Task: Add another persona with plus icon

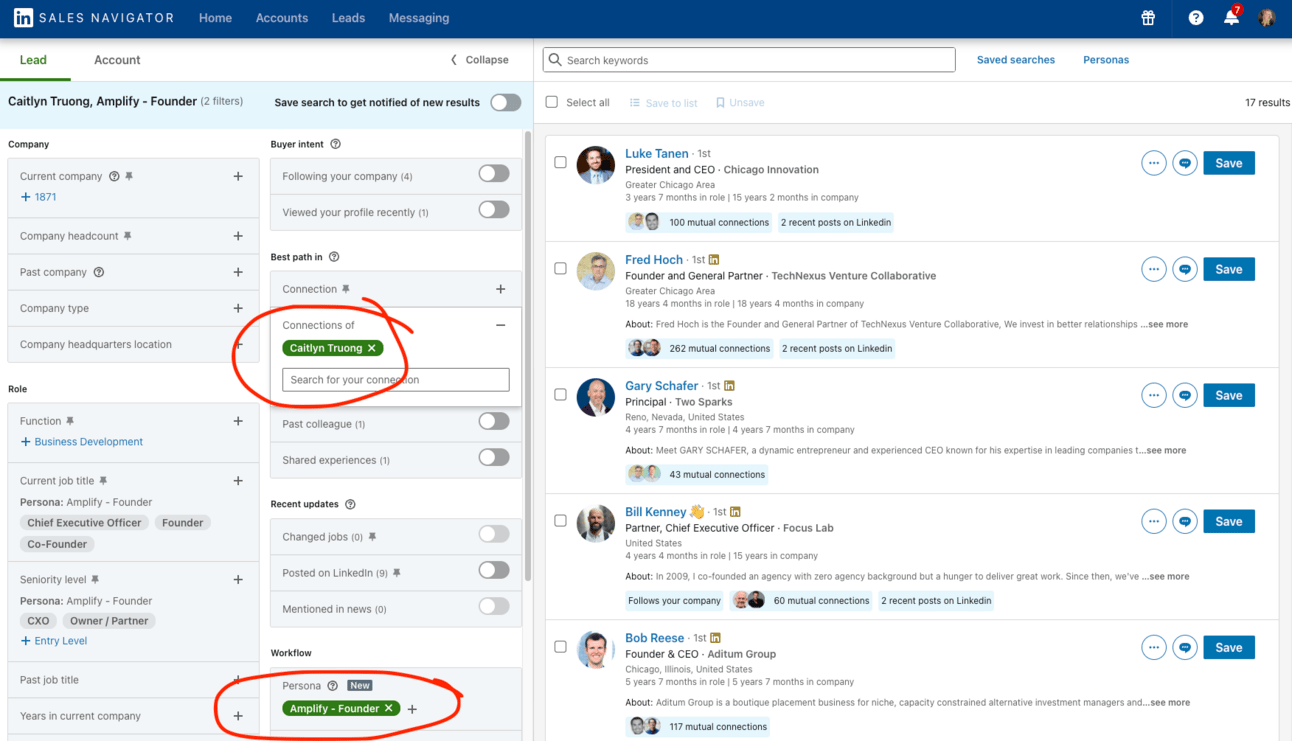Action: [x=412, y=709]
